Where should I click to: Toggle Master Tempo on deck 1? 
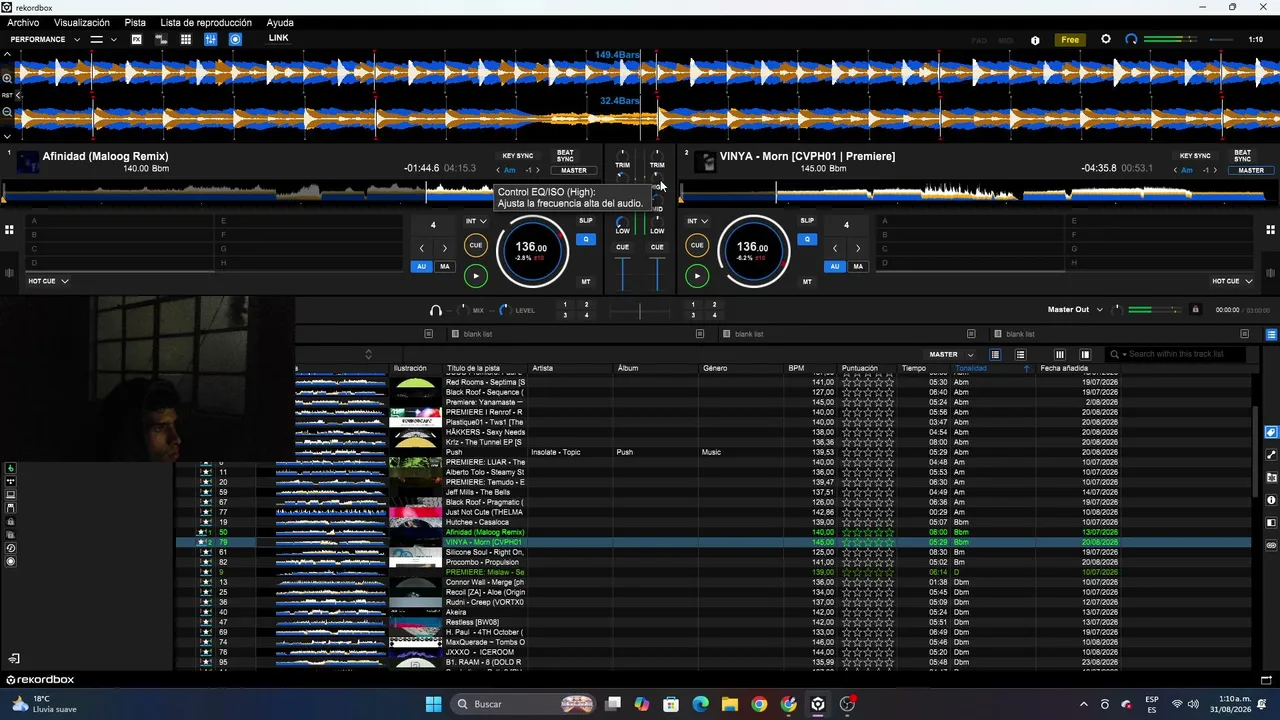pos(586,282)
